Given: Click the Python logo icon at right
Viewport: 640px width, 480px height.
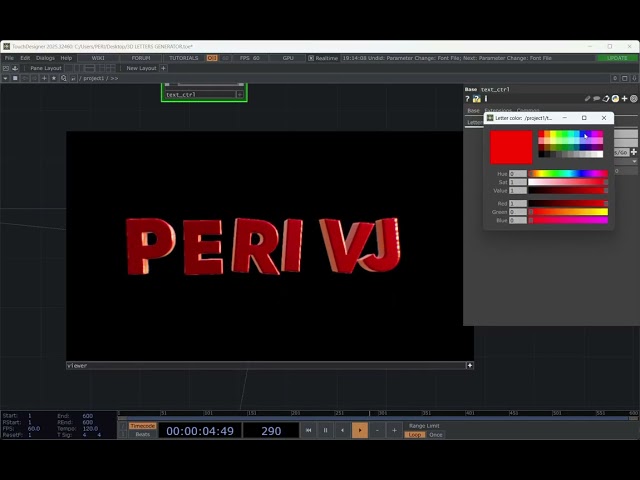Looking at the screenshot, I should point(615,98).
